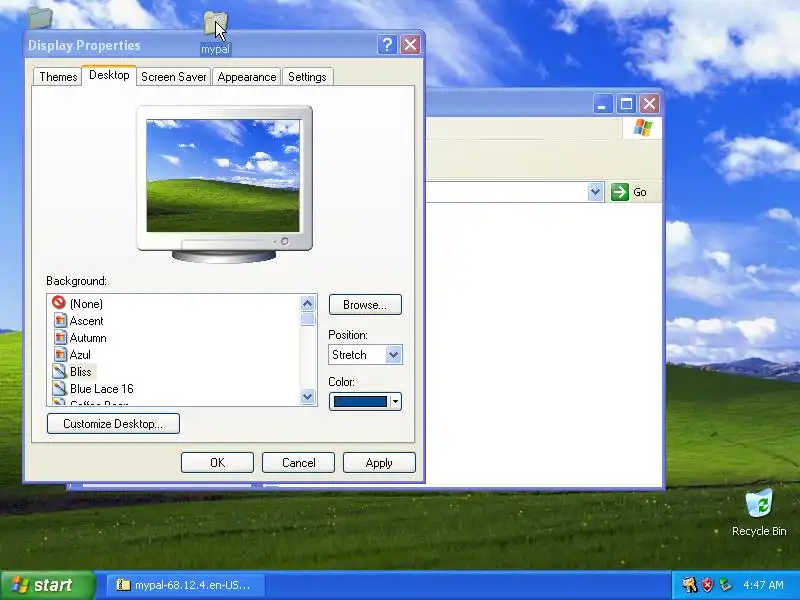Open the Position Stretch dropdown
This screenshot has height=600, width=800.
coord(365,355)
